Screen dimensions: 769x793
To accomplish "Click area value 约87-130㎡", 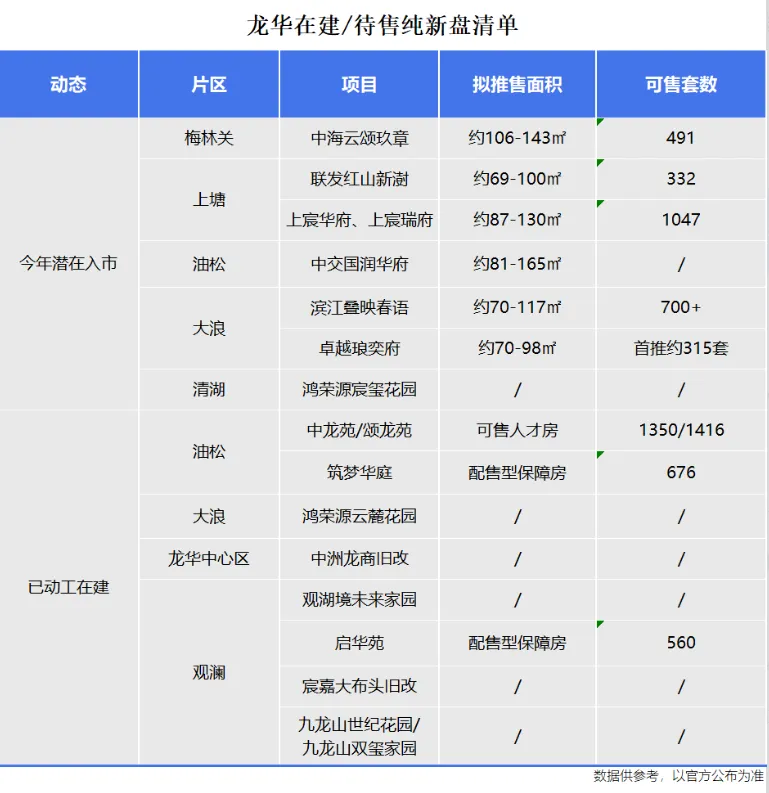I will (x=517, y=220).
